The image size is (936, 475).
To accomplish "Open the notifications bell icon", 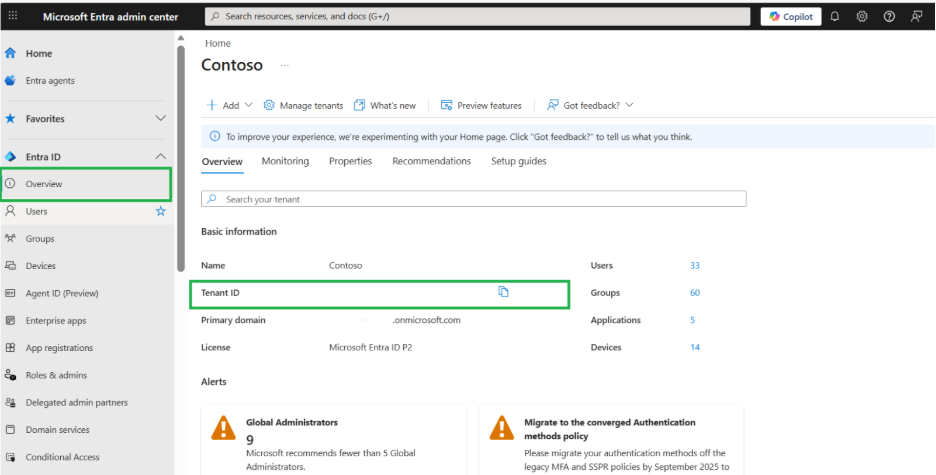I will [x=835, y=17].
